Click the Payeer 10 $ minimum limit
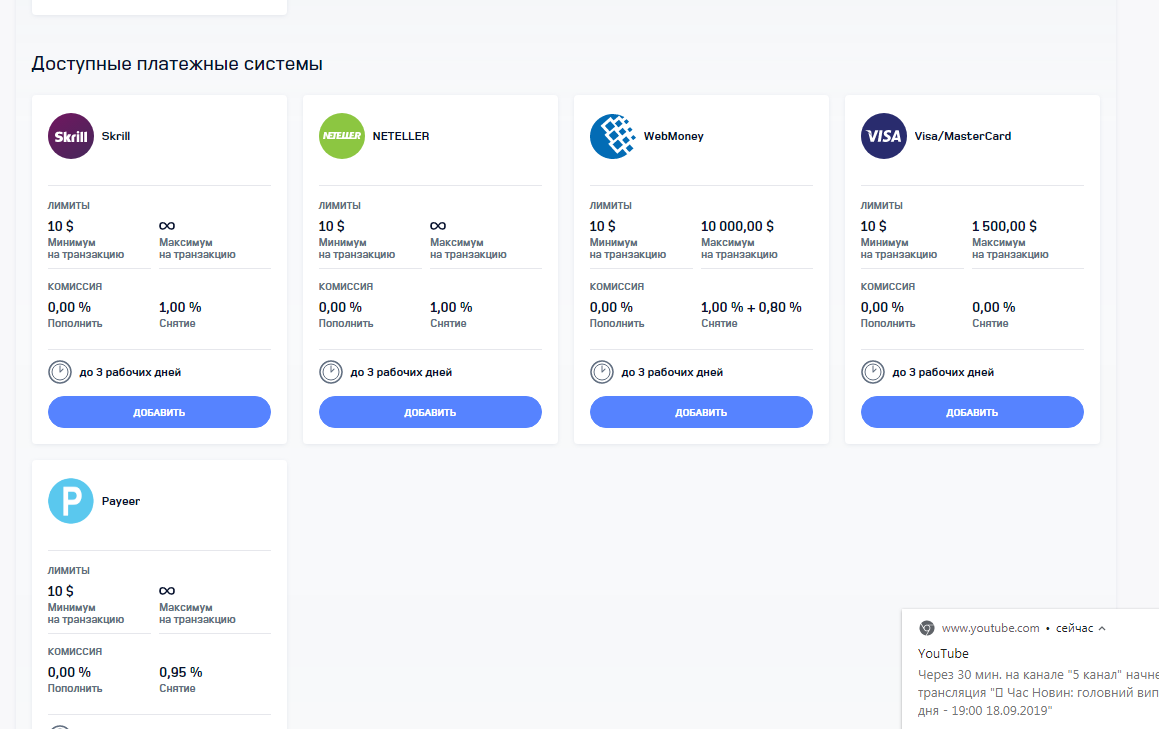 pos(61,591)
